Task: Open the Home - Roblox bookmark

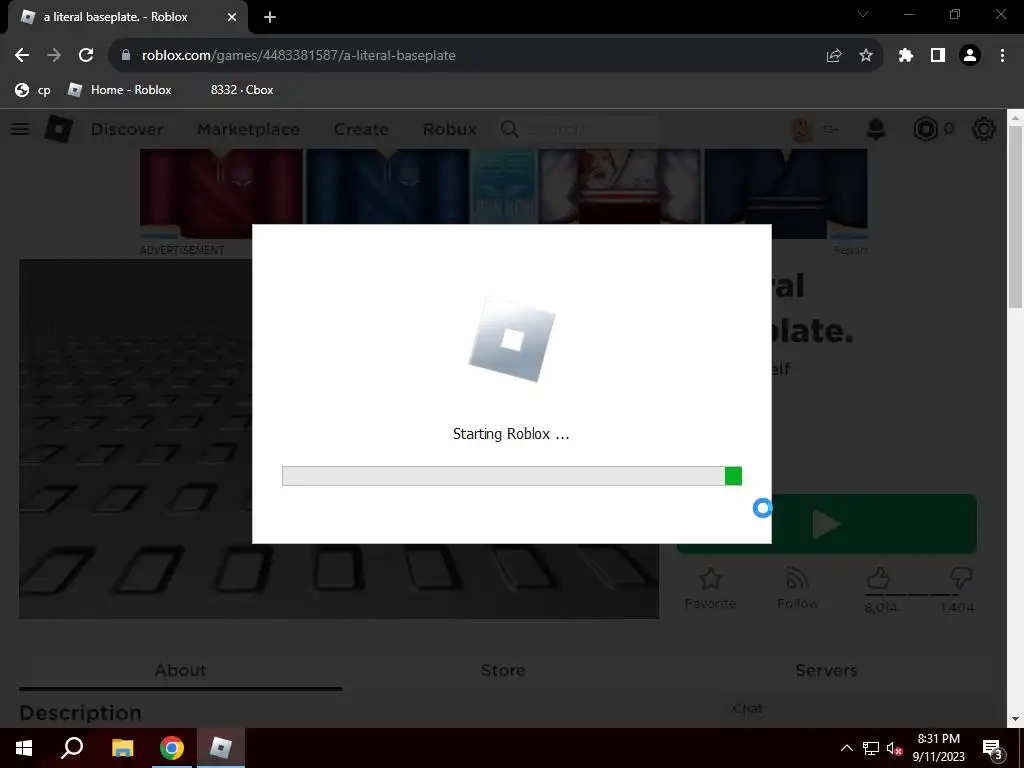Action: click(120, 90)
